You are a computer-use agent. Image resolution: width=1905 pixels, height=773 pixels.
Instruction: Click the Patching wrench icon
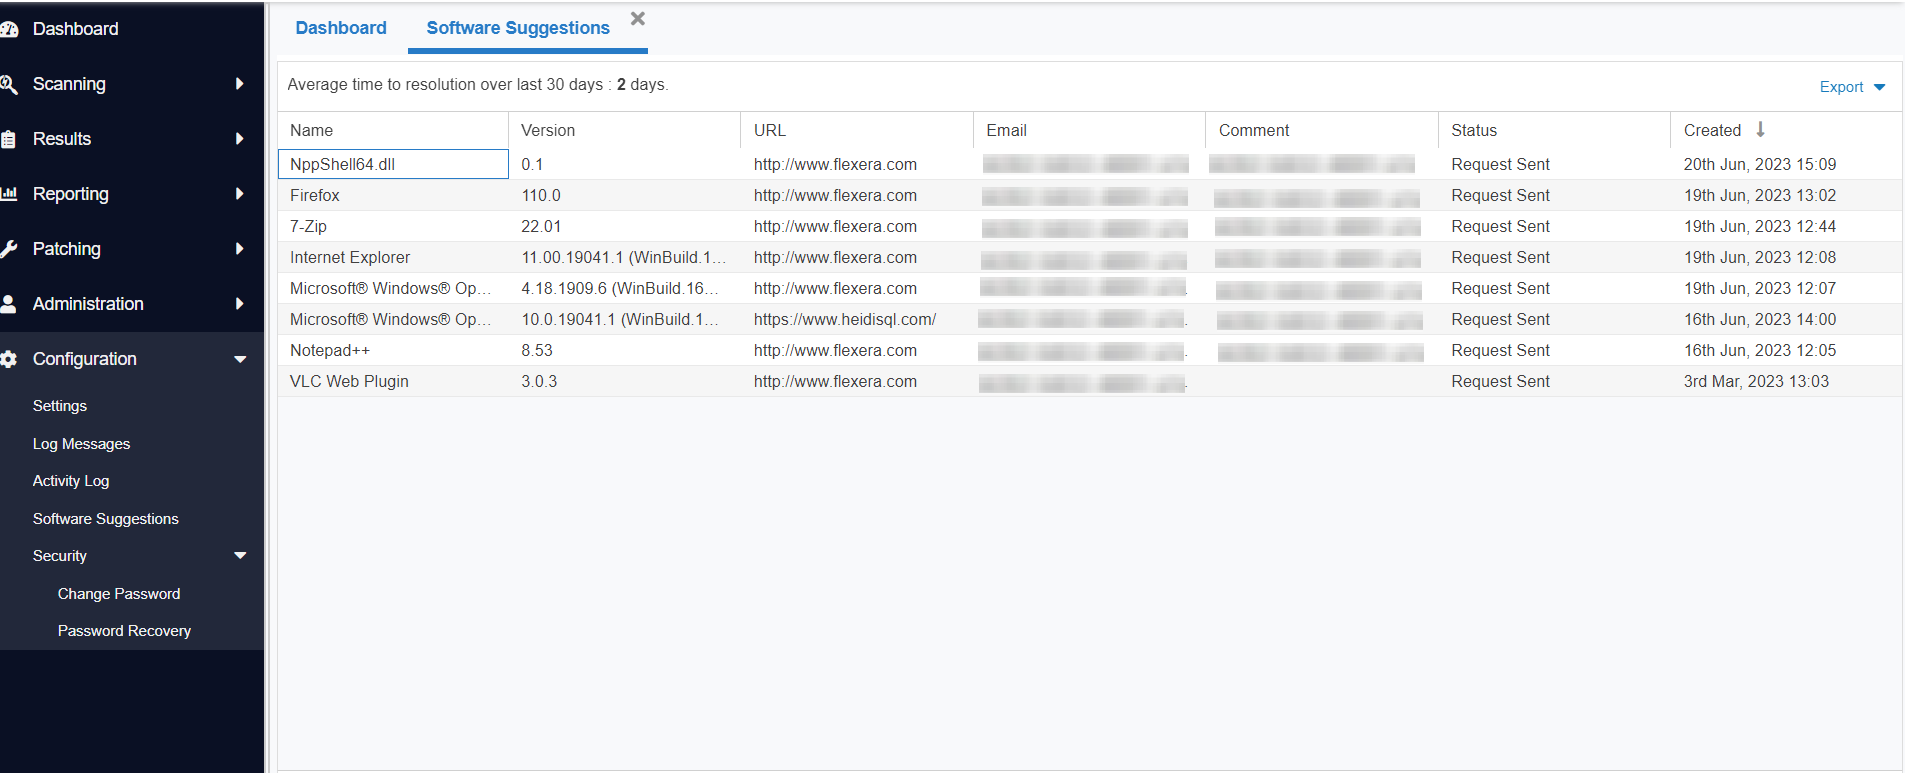point(9,249)
